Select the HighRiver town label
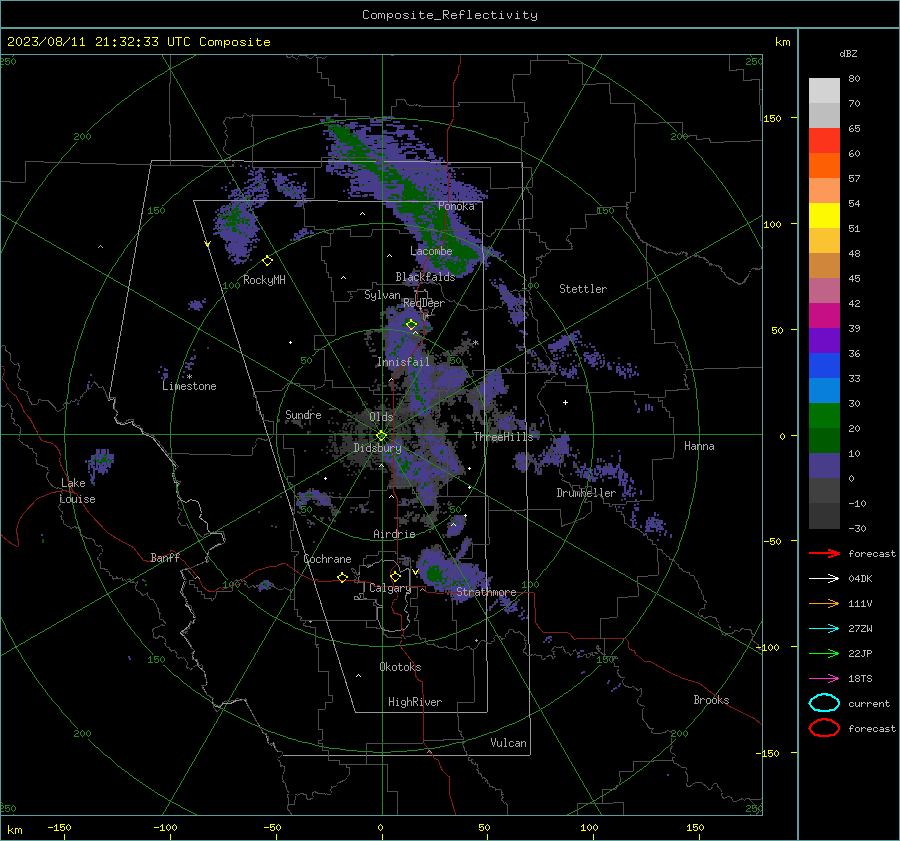The width and height of the screenshot is (900, 841). tap(415, 702)
